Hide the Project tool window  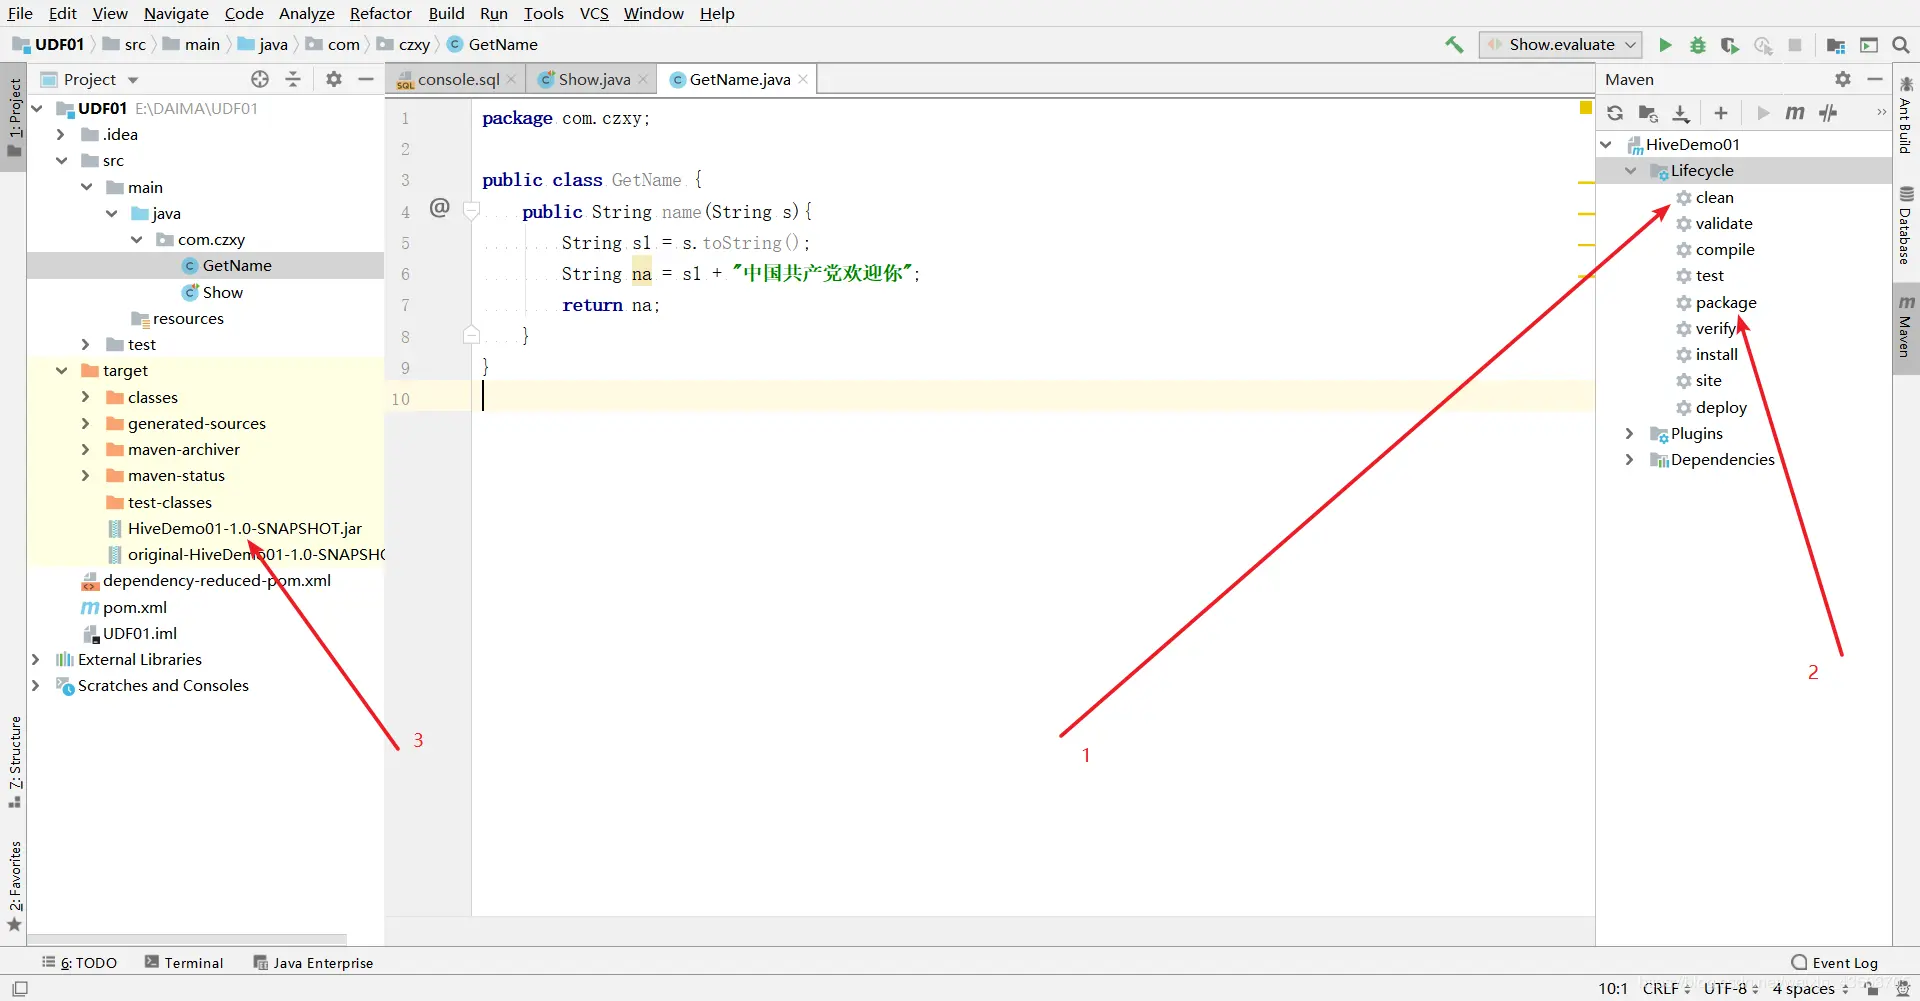(366, 79)
